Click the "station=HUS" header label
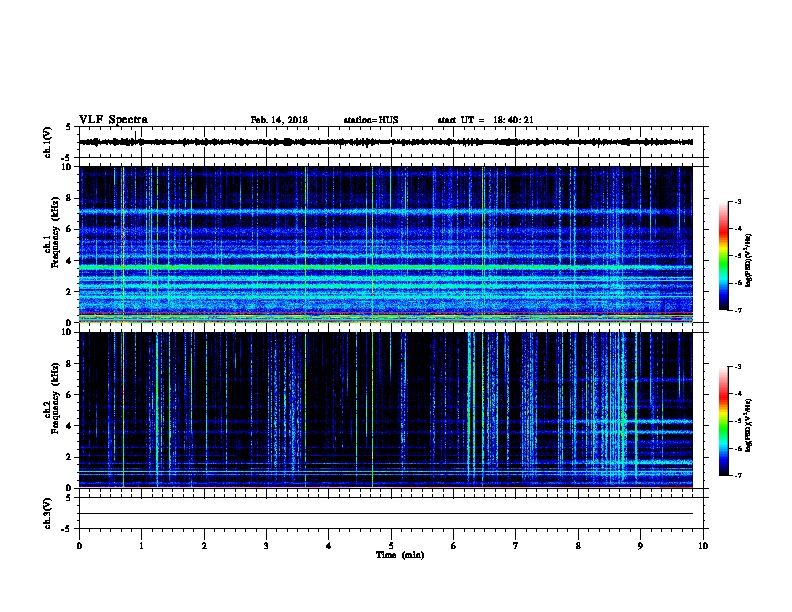 tap(371, 120)
